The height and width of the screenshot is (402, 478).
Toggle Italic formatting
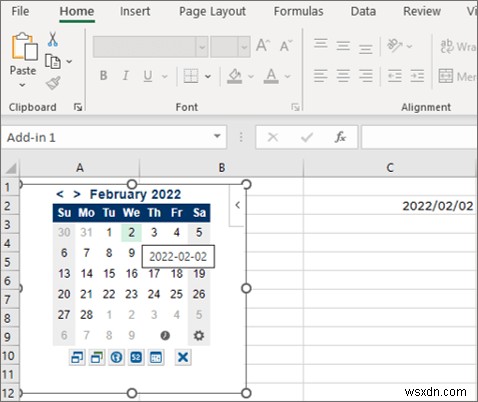(x=125, y=76)
